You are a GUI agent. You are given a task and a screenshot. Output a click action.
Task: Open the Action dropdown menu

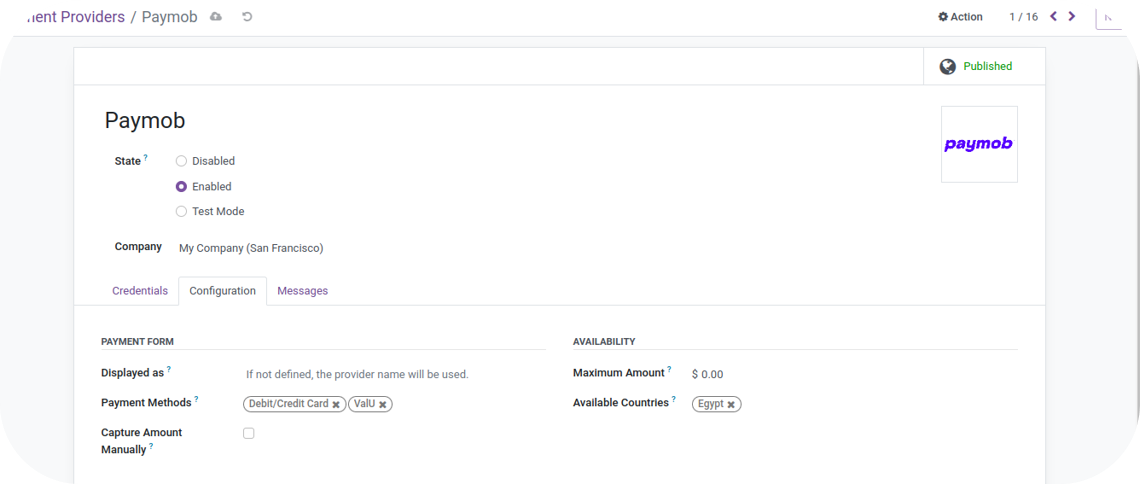pyautogui.click(x=960, y=17)
